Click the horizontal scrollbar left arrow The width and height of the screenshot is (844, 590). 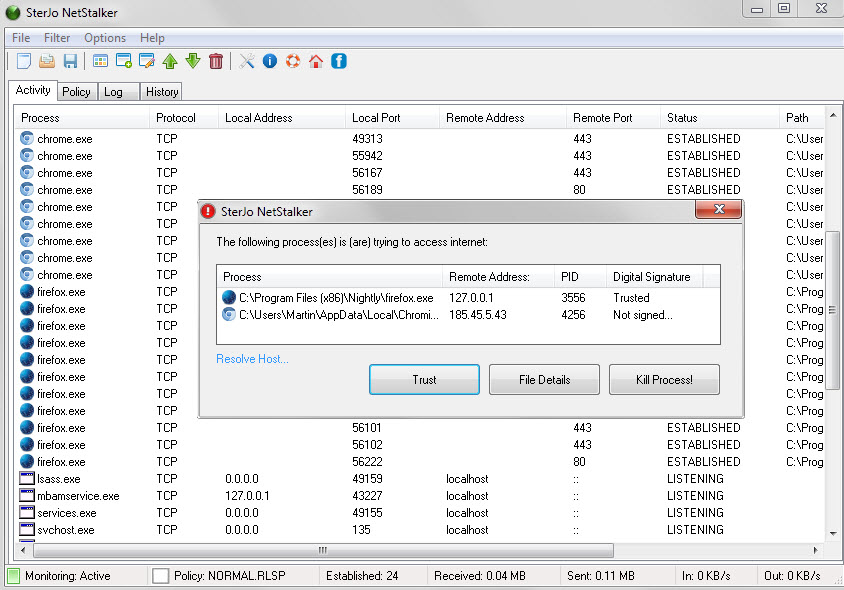[23, 550]
